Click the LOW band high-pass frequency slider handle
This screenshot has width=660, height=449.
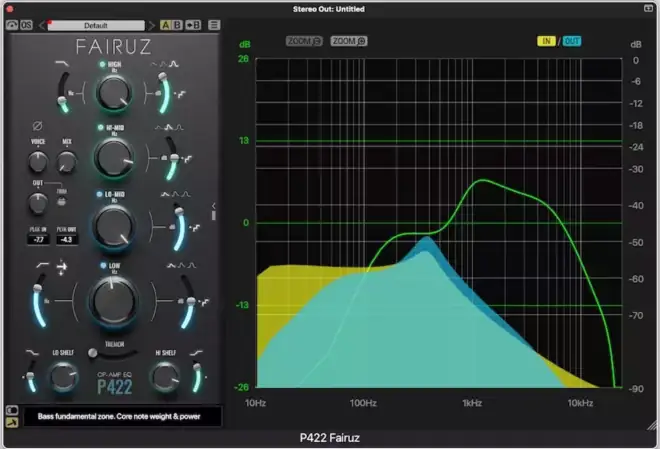pos(37,288)
